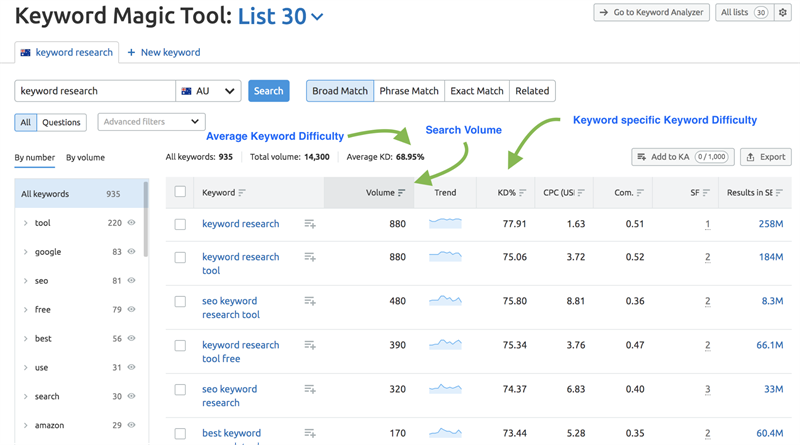Viewport: 800px width, 445px height.
Task: Check the 'keyword research tool free' checkbox
Action: click(x=180, y=346)
